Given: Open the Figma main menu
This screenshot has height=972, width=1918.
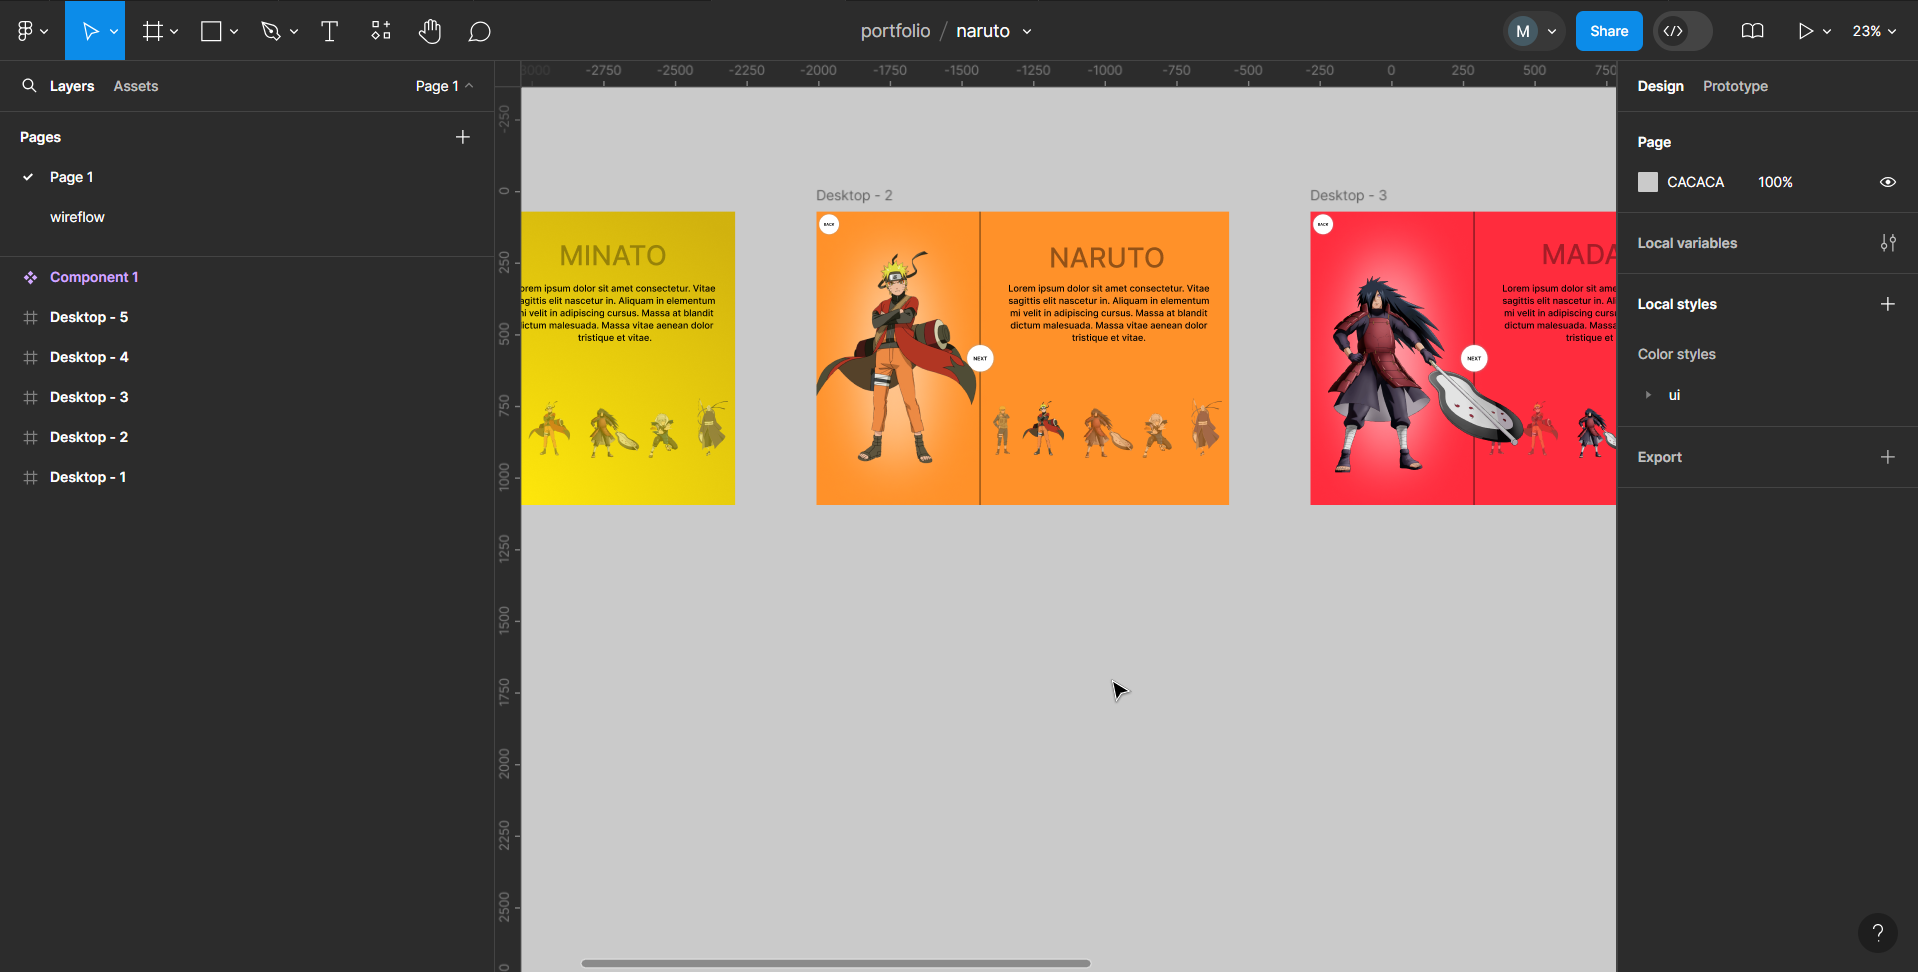Looking at the screenshot, I should pyautogui.click(x=32, y=31).
